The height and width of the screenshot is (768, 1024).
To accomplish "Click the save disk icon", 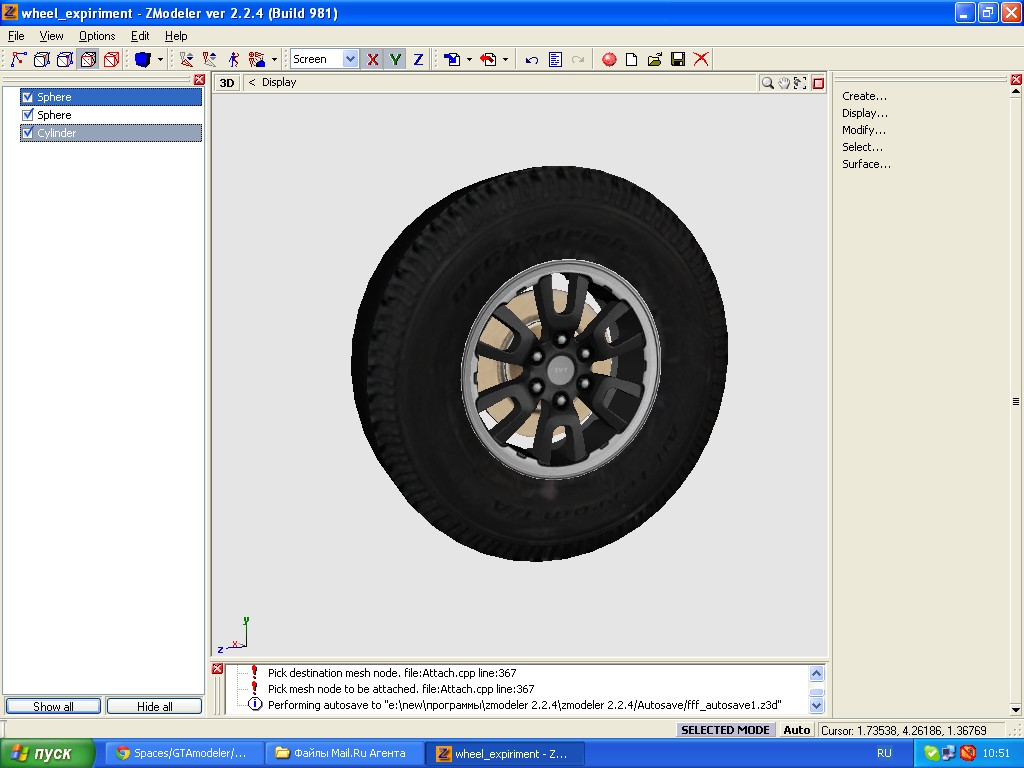I will point(678,59).
